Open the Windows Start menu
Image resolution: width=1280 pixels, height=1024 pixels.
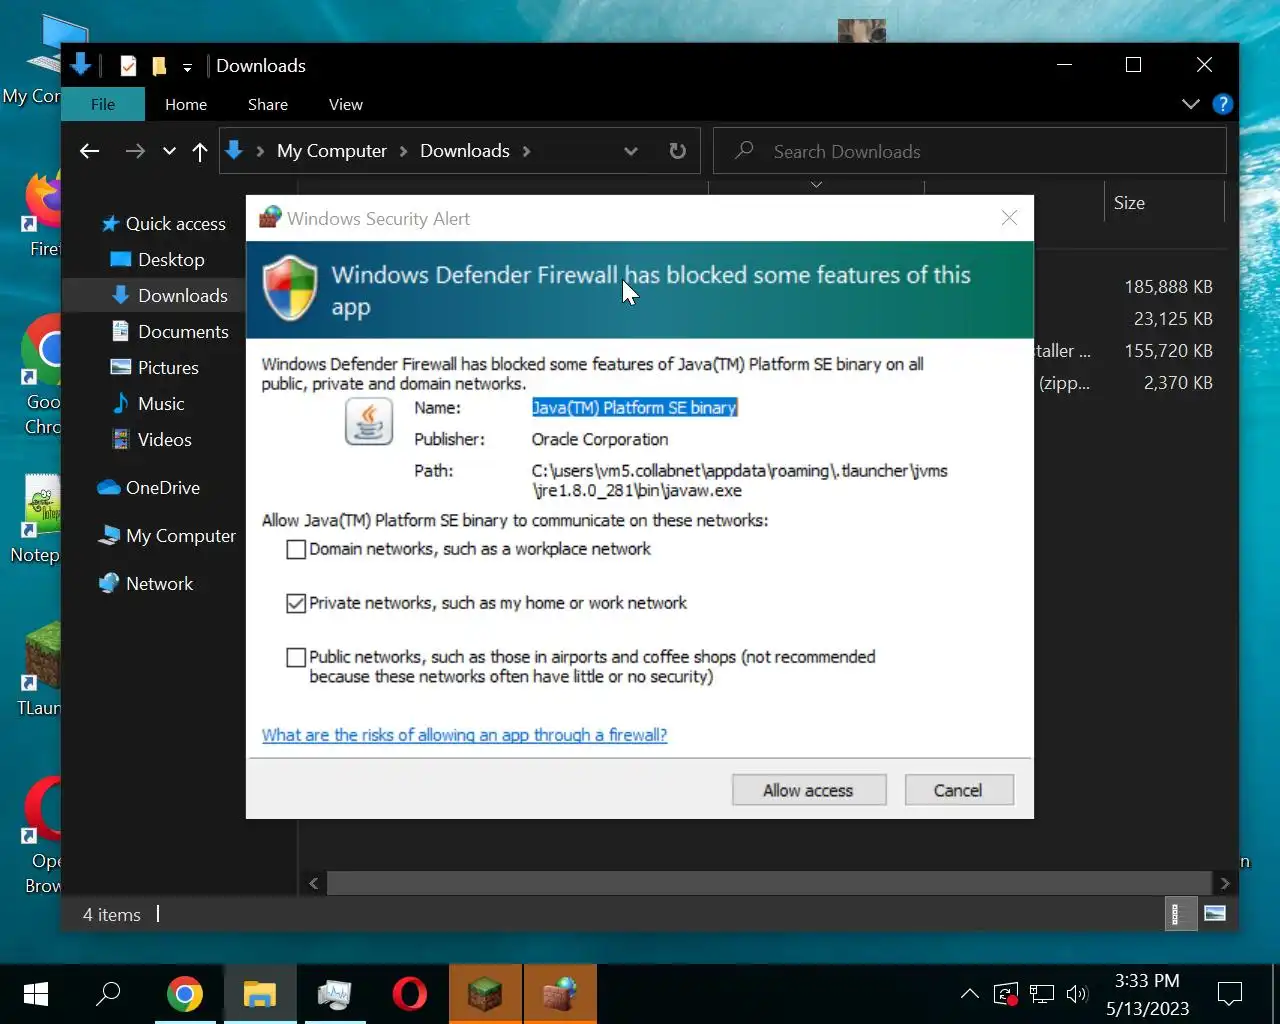pos(36,994)
